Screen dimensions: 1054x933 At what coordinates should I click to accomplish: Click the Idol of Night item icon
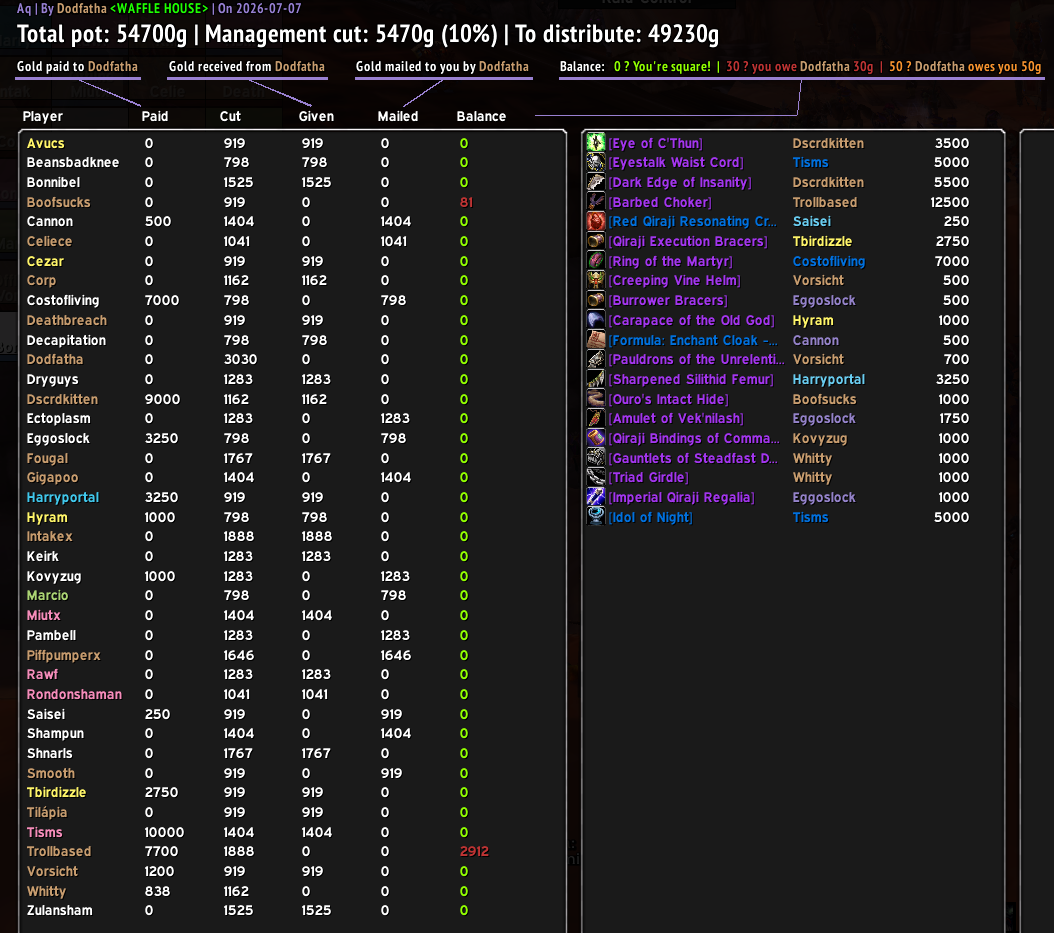coord(596,517)
